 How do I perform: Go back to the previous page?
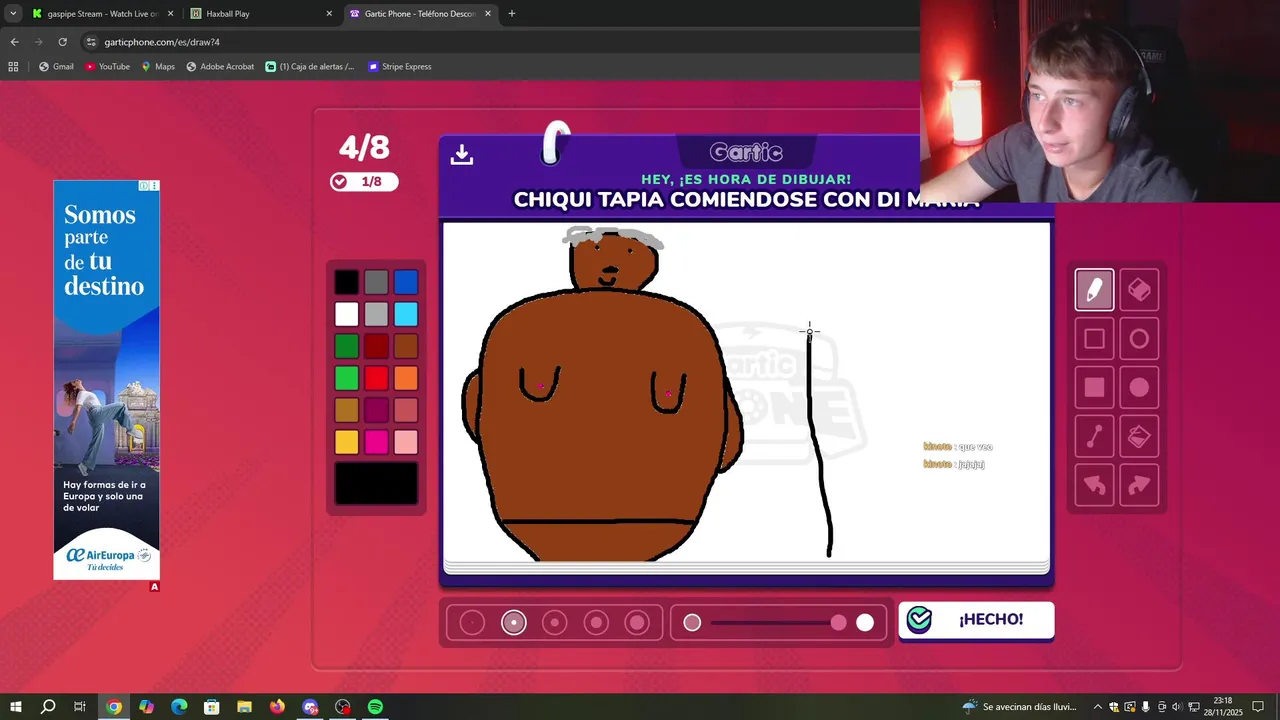14,42
